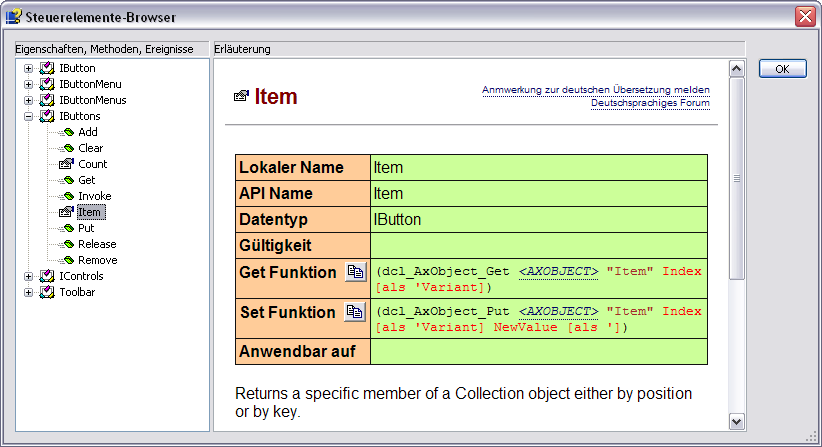Select the Get tree item

click(86, 180)
